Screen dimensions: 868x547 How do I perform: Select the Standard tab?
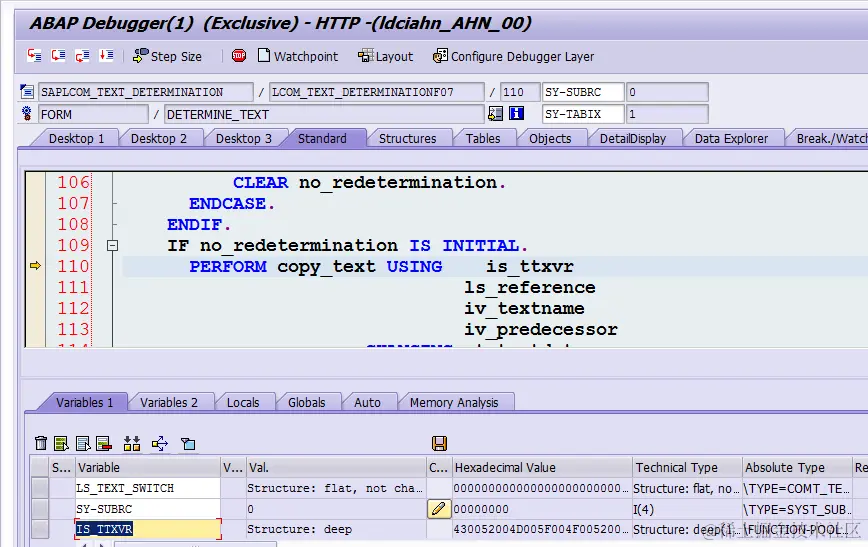click(x=322, y=138)
